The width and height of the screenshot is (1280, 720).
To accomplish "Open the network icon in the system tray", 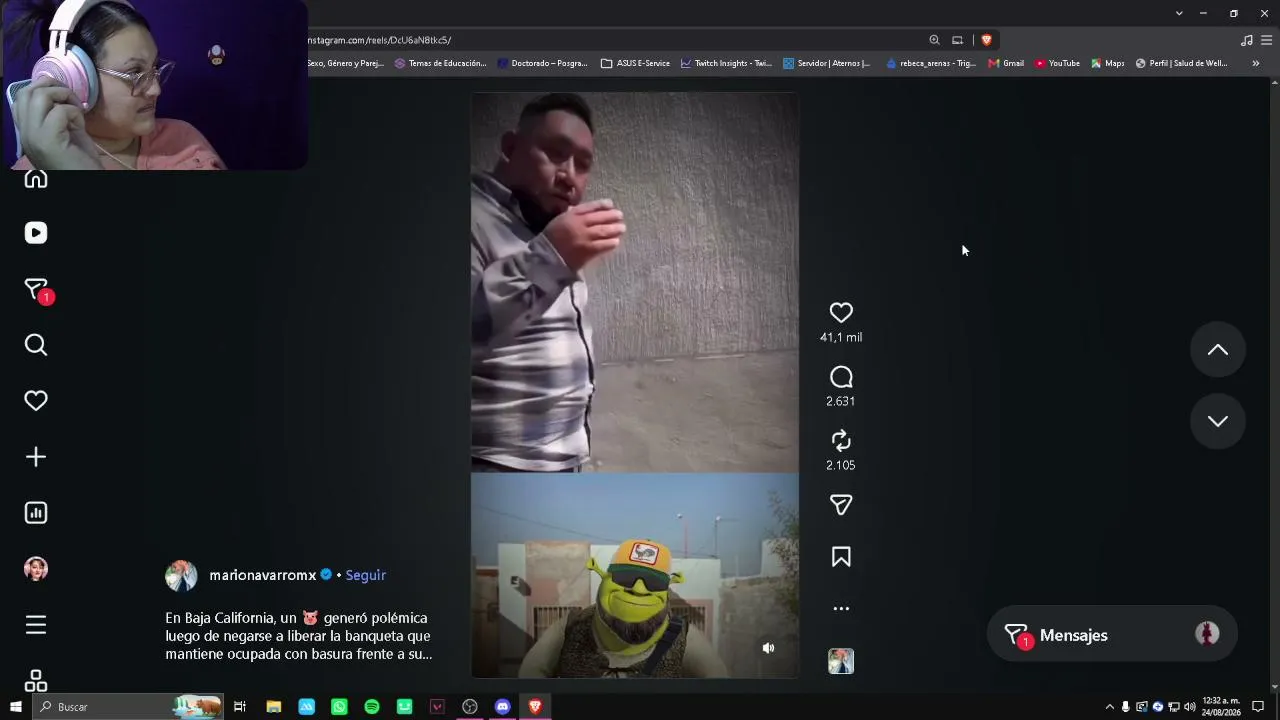I will [x=1174, y=707].
